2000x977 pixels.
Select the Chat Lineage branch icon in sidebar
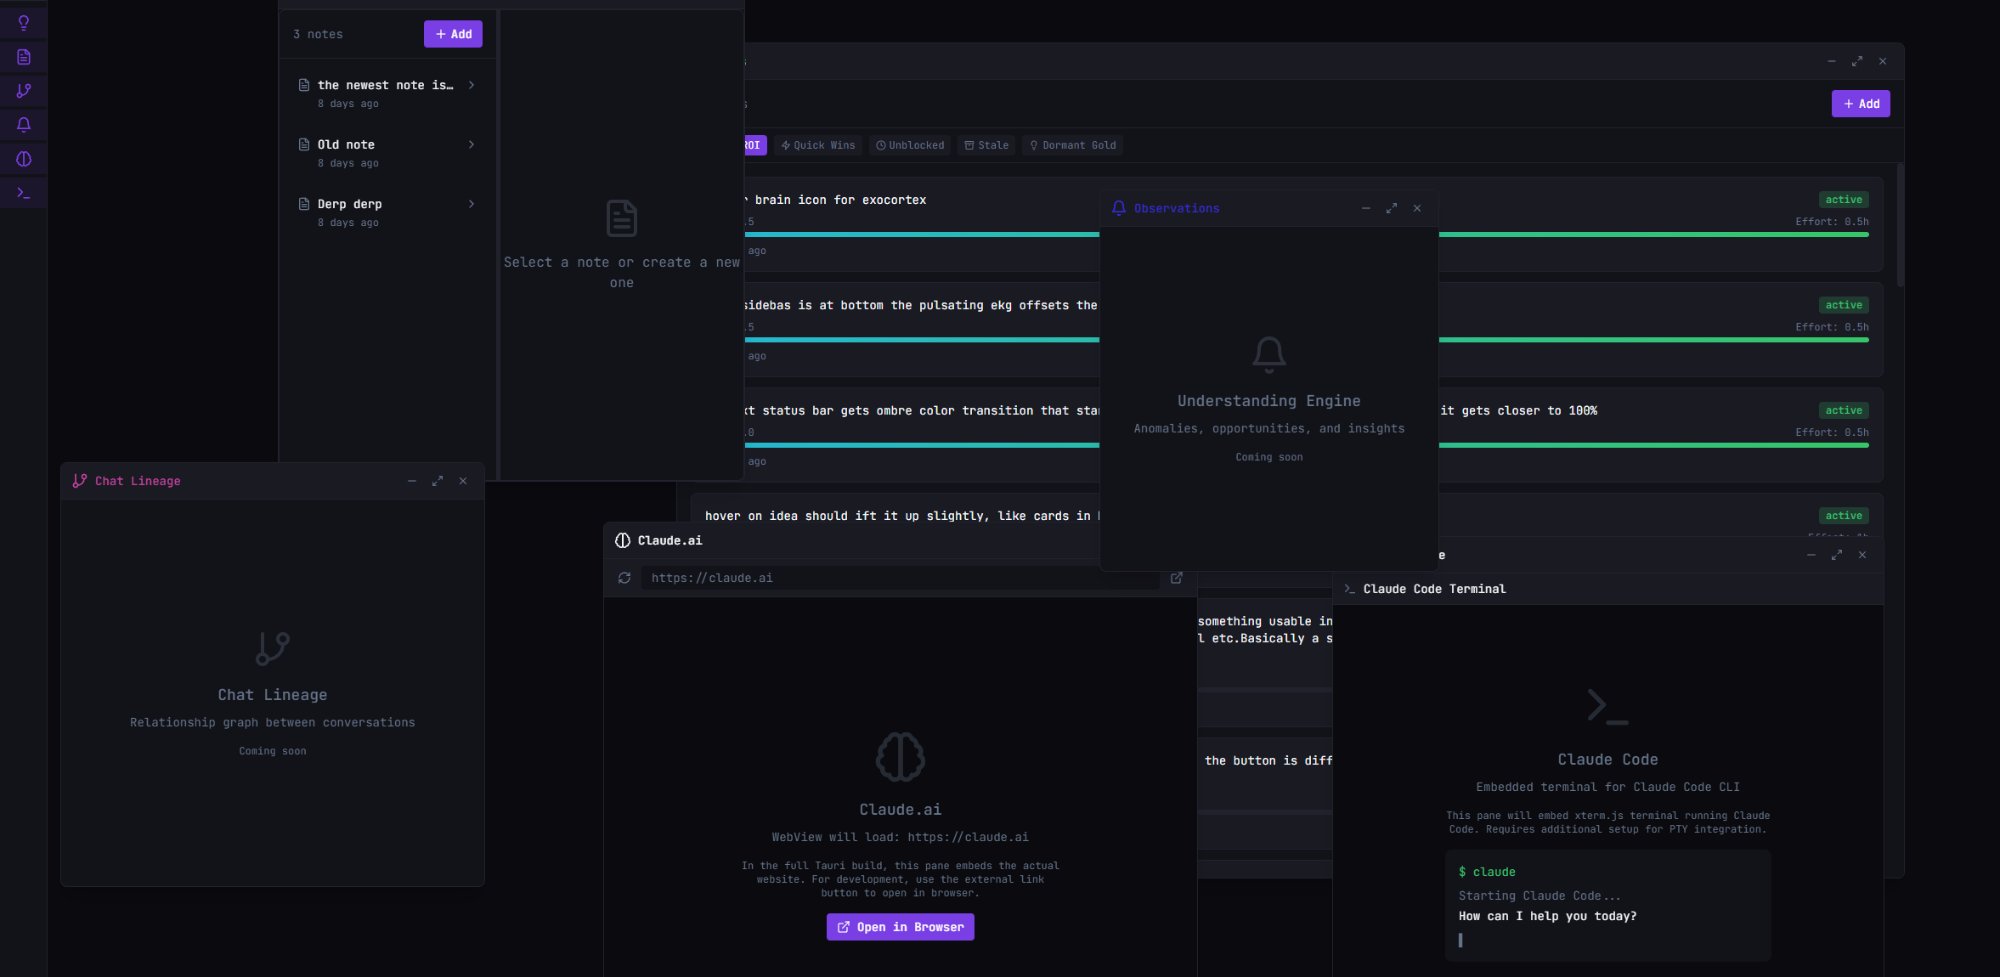(22, 91)
